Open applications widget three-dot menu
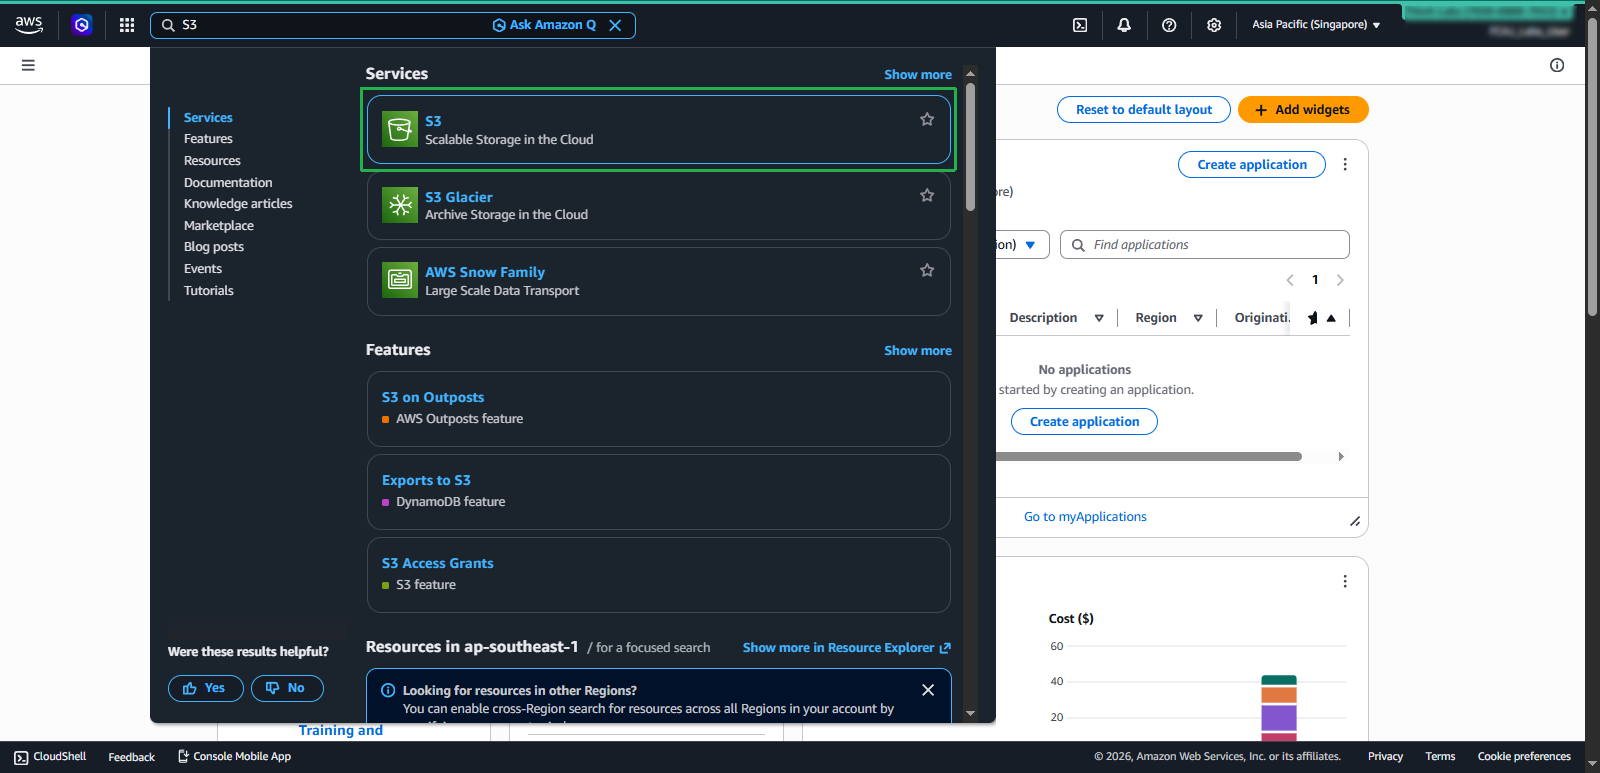The width and height of the screenshot is (1600, 773). 1345,164
